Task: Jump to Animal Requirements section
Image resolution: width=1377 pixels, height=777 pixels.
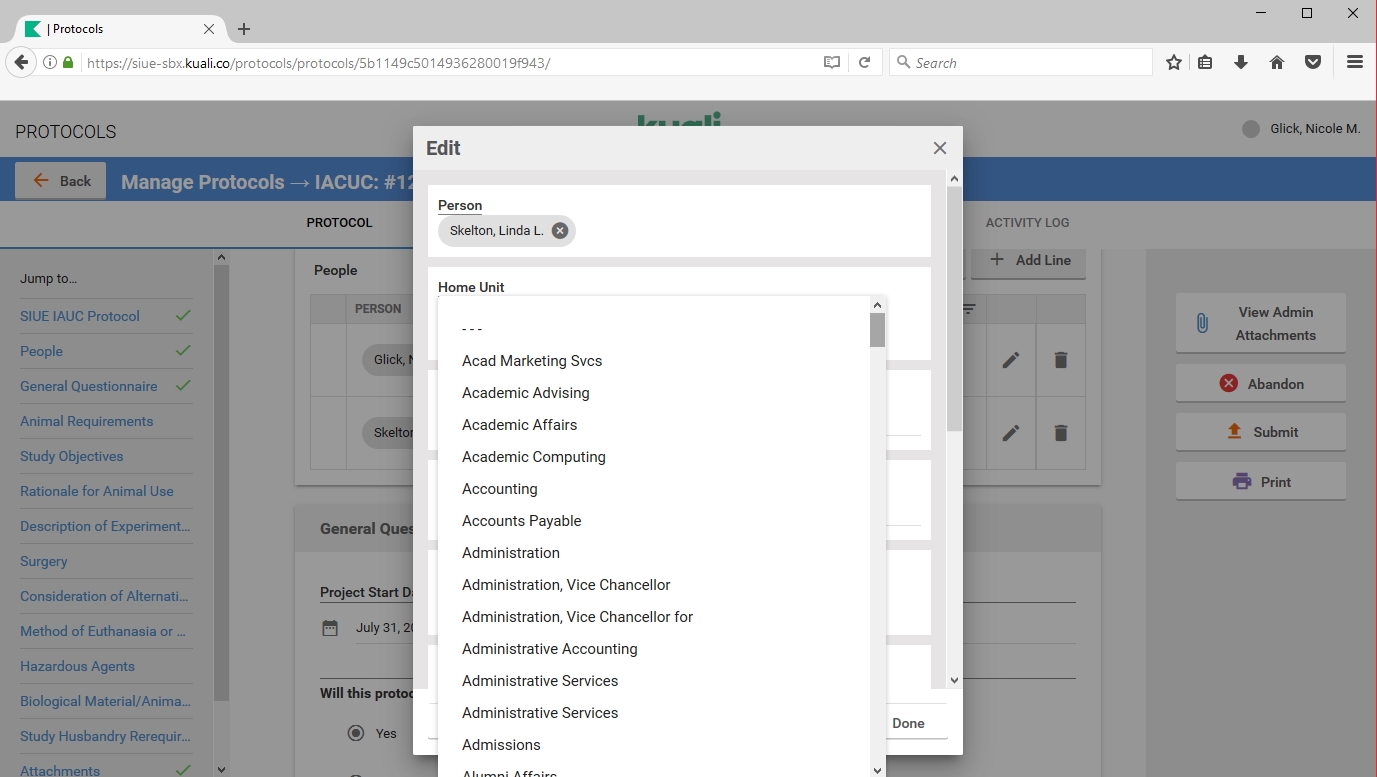Action: 87,421
